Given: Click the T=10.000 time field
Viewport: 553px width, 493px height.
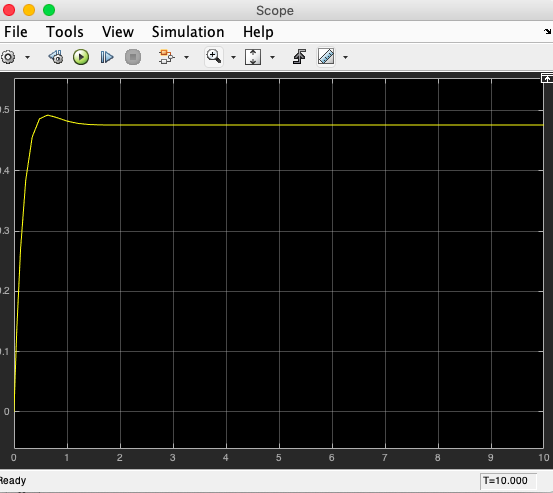Looking at the screenshot, I should [x=508, y=481].
